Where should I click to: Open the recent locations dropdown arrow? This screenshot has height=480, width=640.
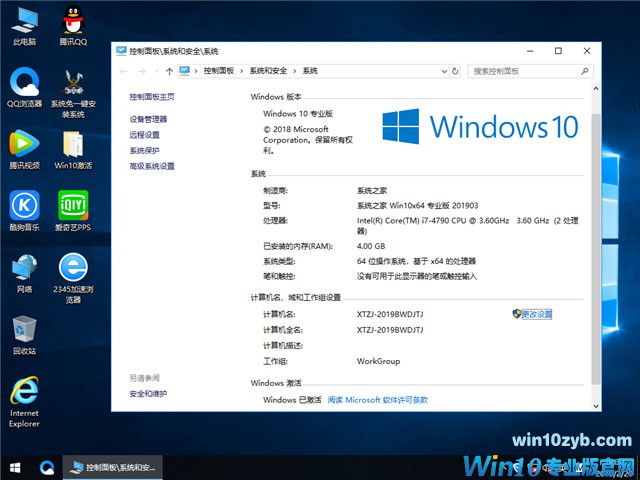pyautogui.click(x=156, y=71)
